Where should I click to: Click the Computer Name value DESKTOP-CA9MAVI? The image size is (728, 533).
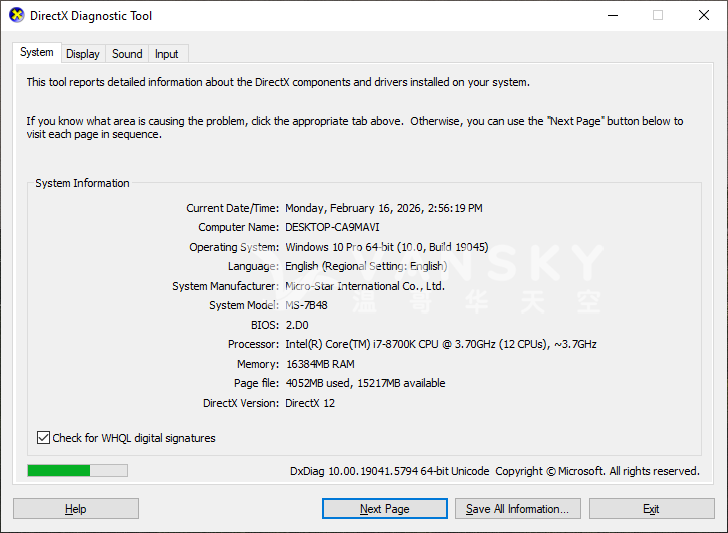pyautogui.click(x=332, y=227)
